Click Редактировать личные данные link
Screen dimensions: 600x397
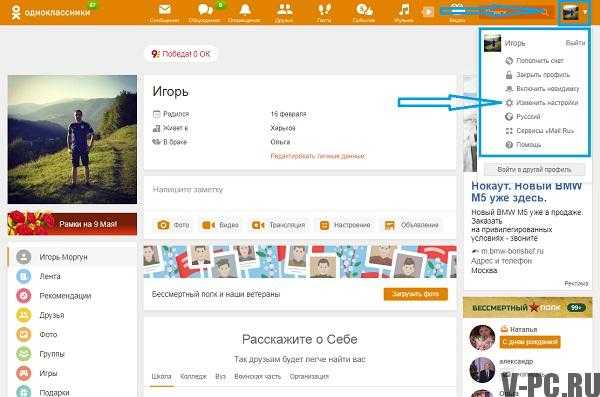pyautogui.click(x=318, y=156)
